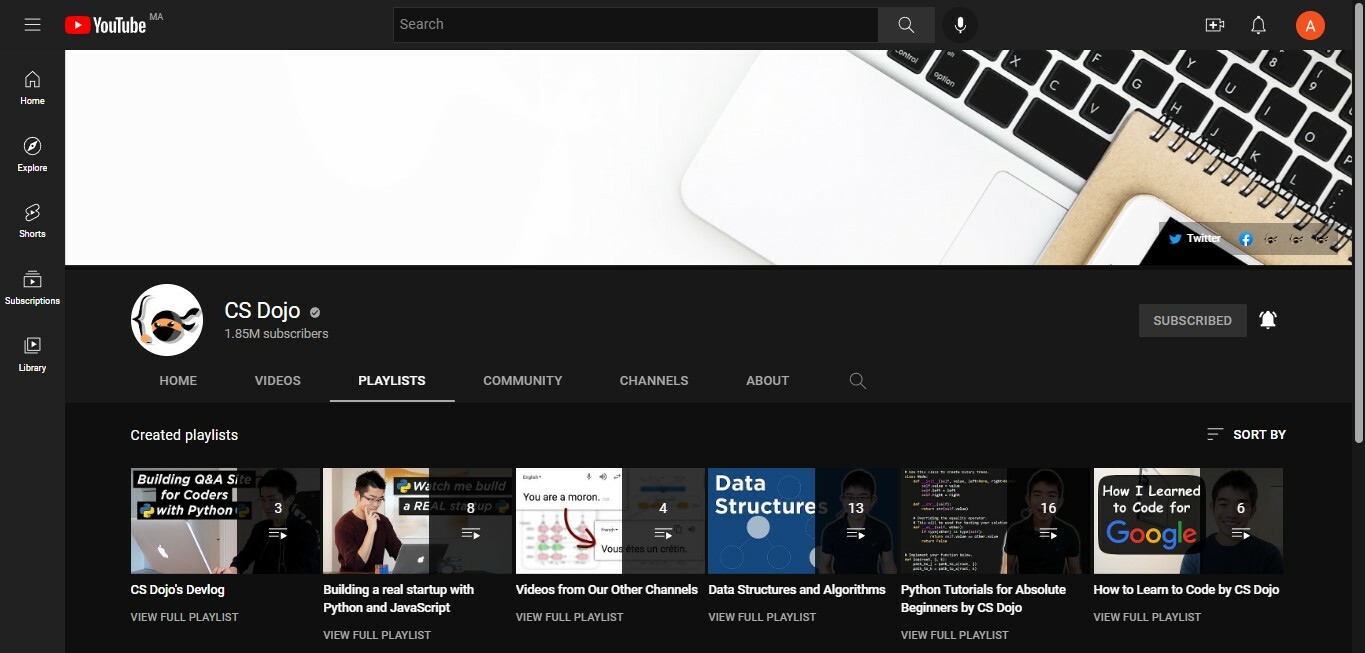Screen dimensions: 1365x653
Task: View full playlist under CS Dojo's Devlog
Action: [x=184, y=617]
